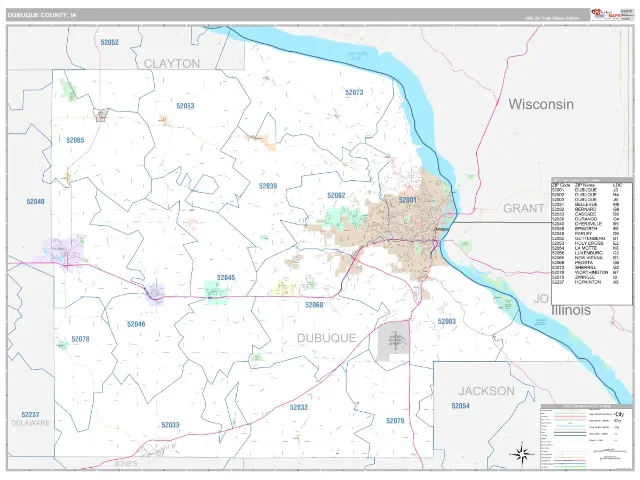Click the WORTHINGTON row in the ZIP index
Viewport: 640px width, 480px height.
[x=586, y=272]
